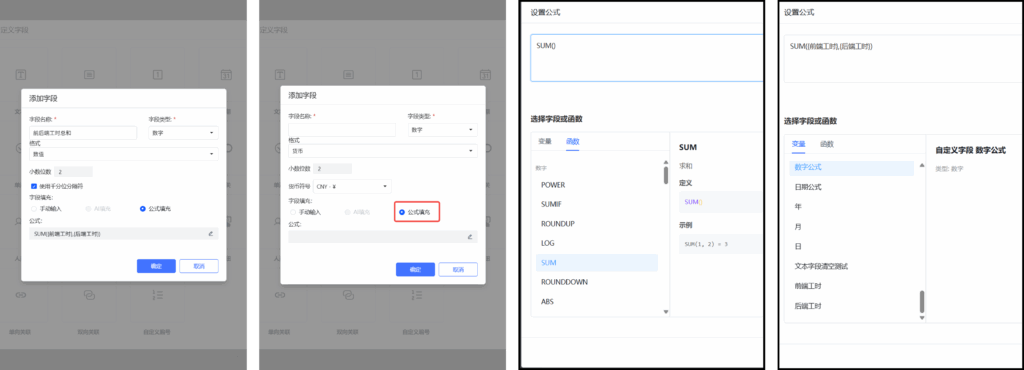Open 字段类型 dropdown in the dialog with empty name

point(443,130)
